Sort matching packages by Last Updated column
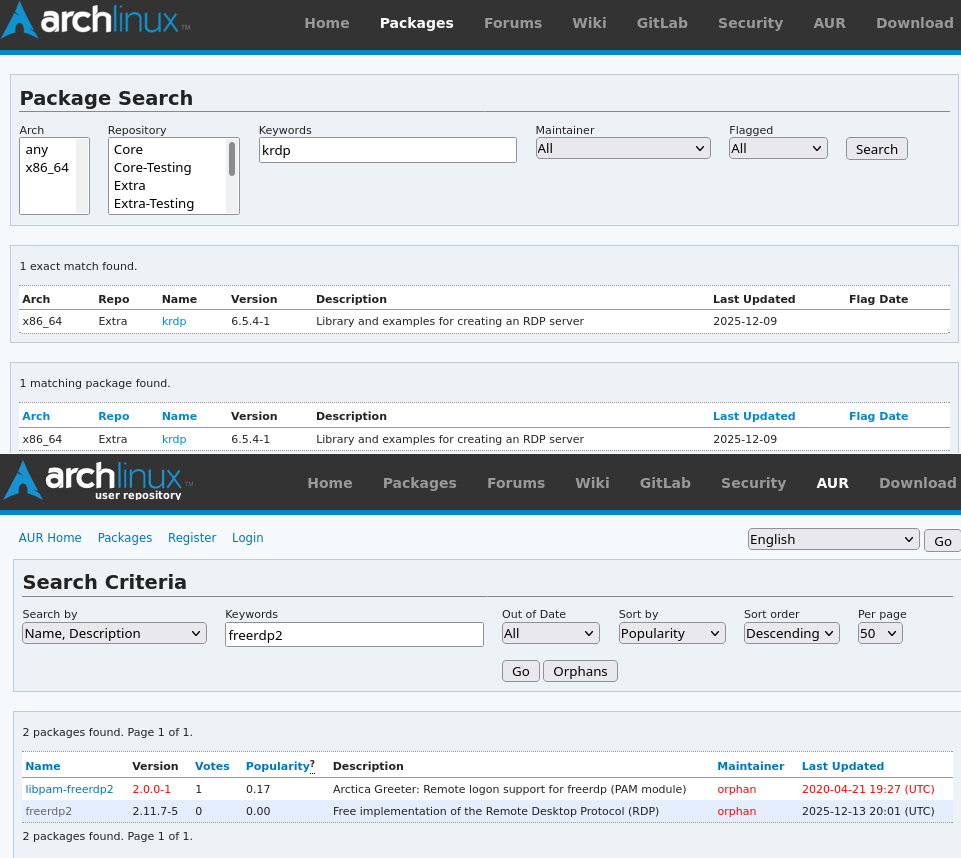 754,416
